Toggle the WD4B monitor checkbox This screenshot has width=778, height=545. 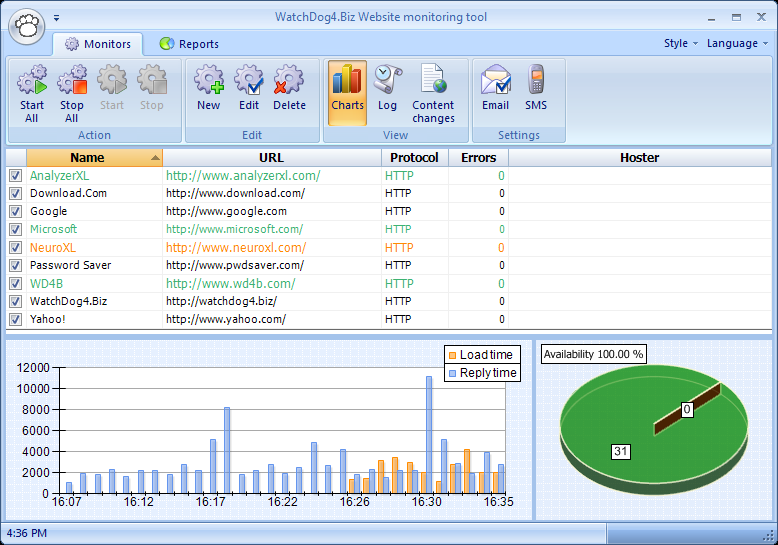(x=15, y=283)
